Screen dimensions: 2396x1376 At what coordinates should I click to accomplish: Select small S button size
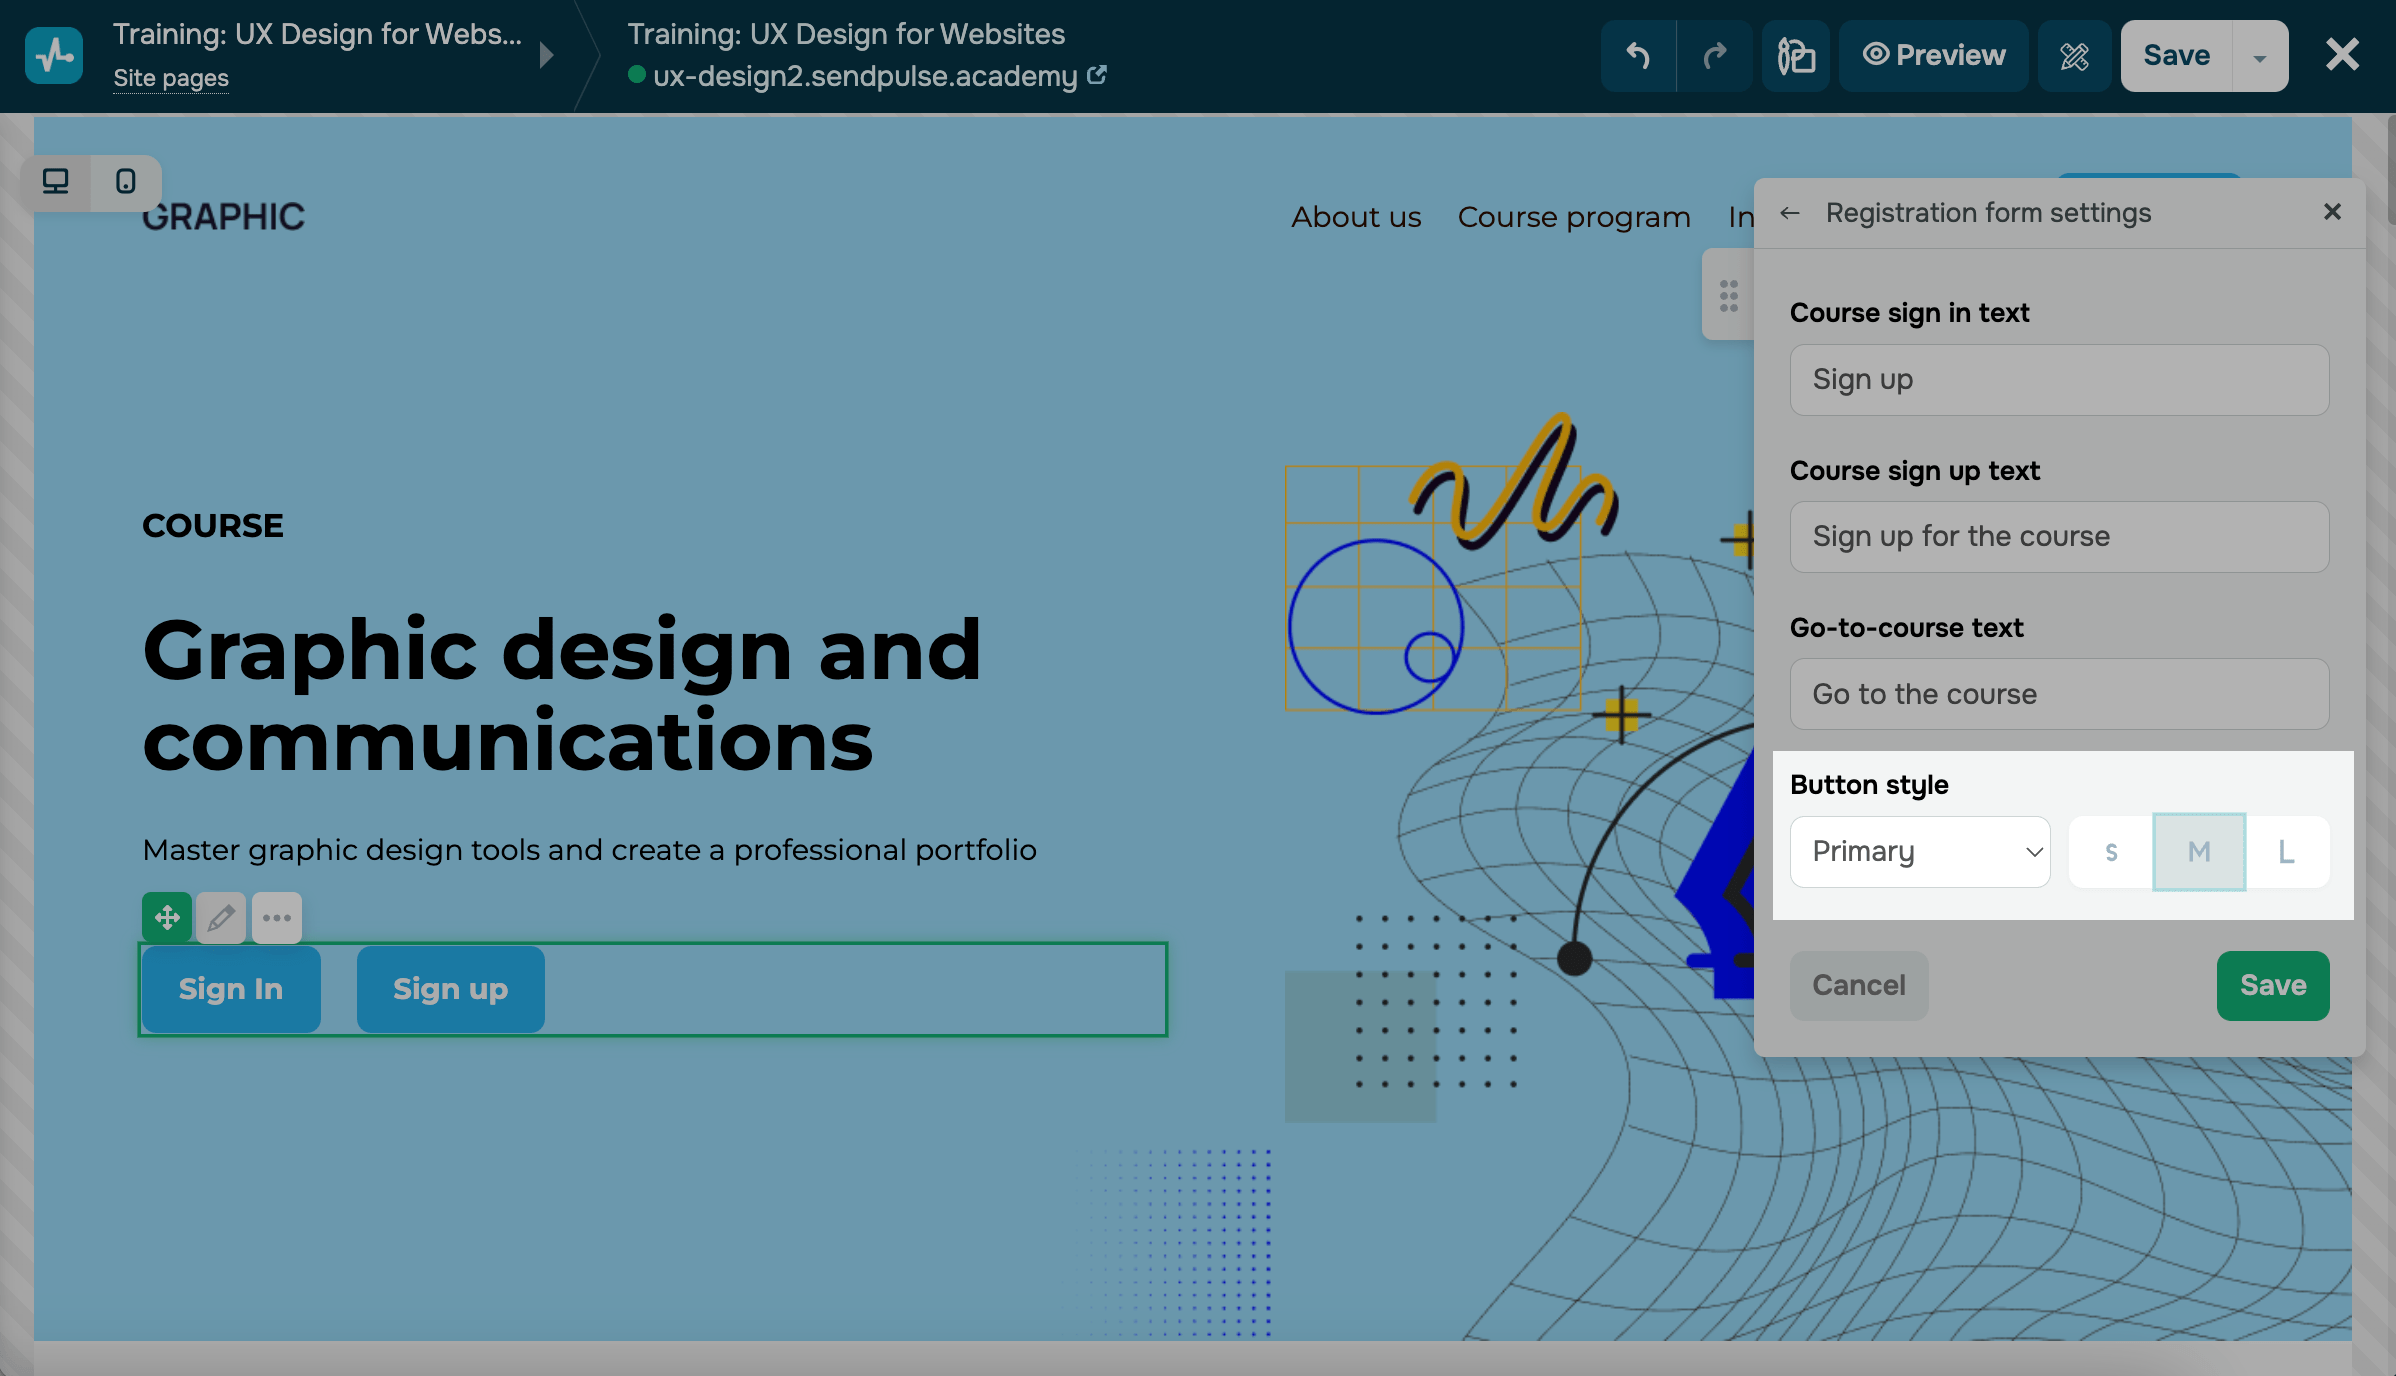pyautogui.click(x=2111, y=852)
